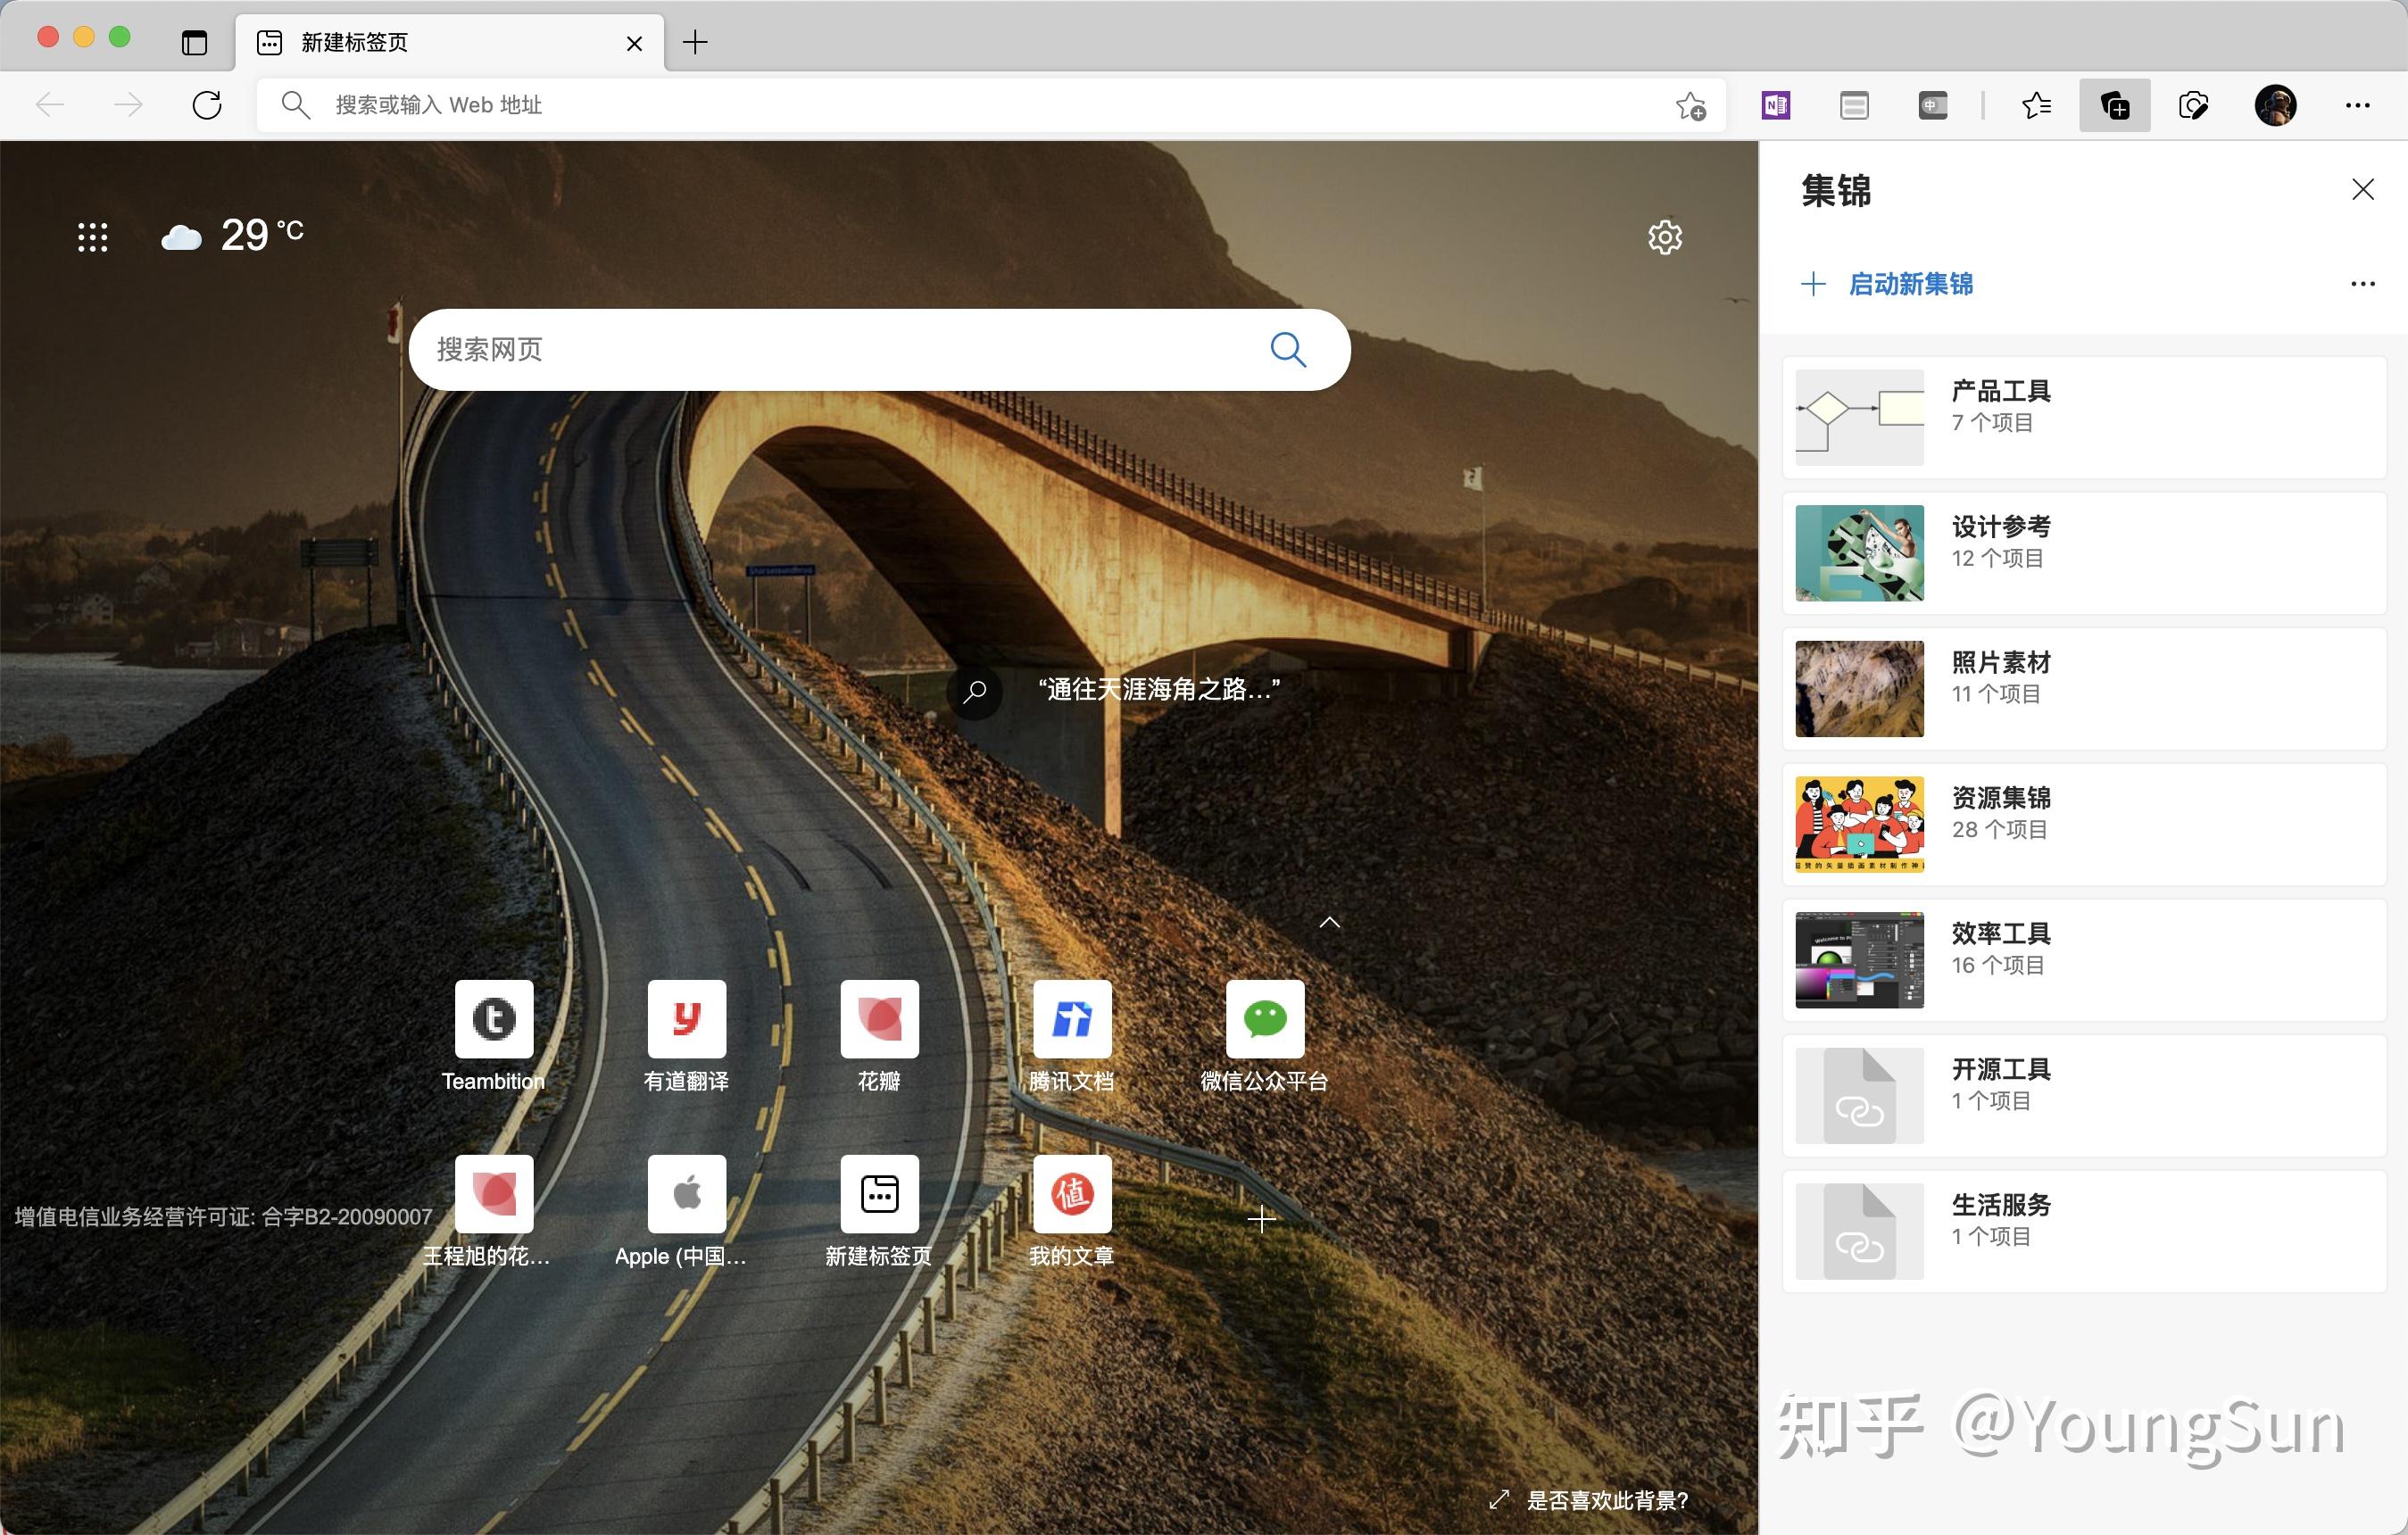The width and height of the screenshot is (2408, 1535).
Task: Open the 王程旭的花… quick link
Action: (494, 1211)
